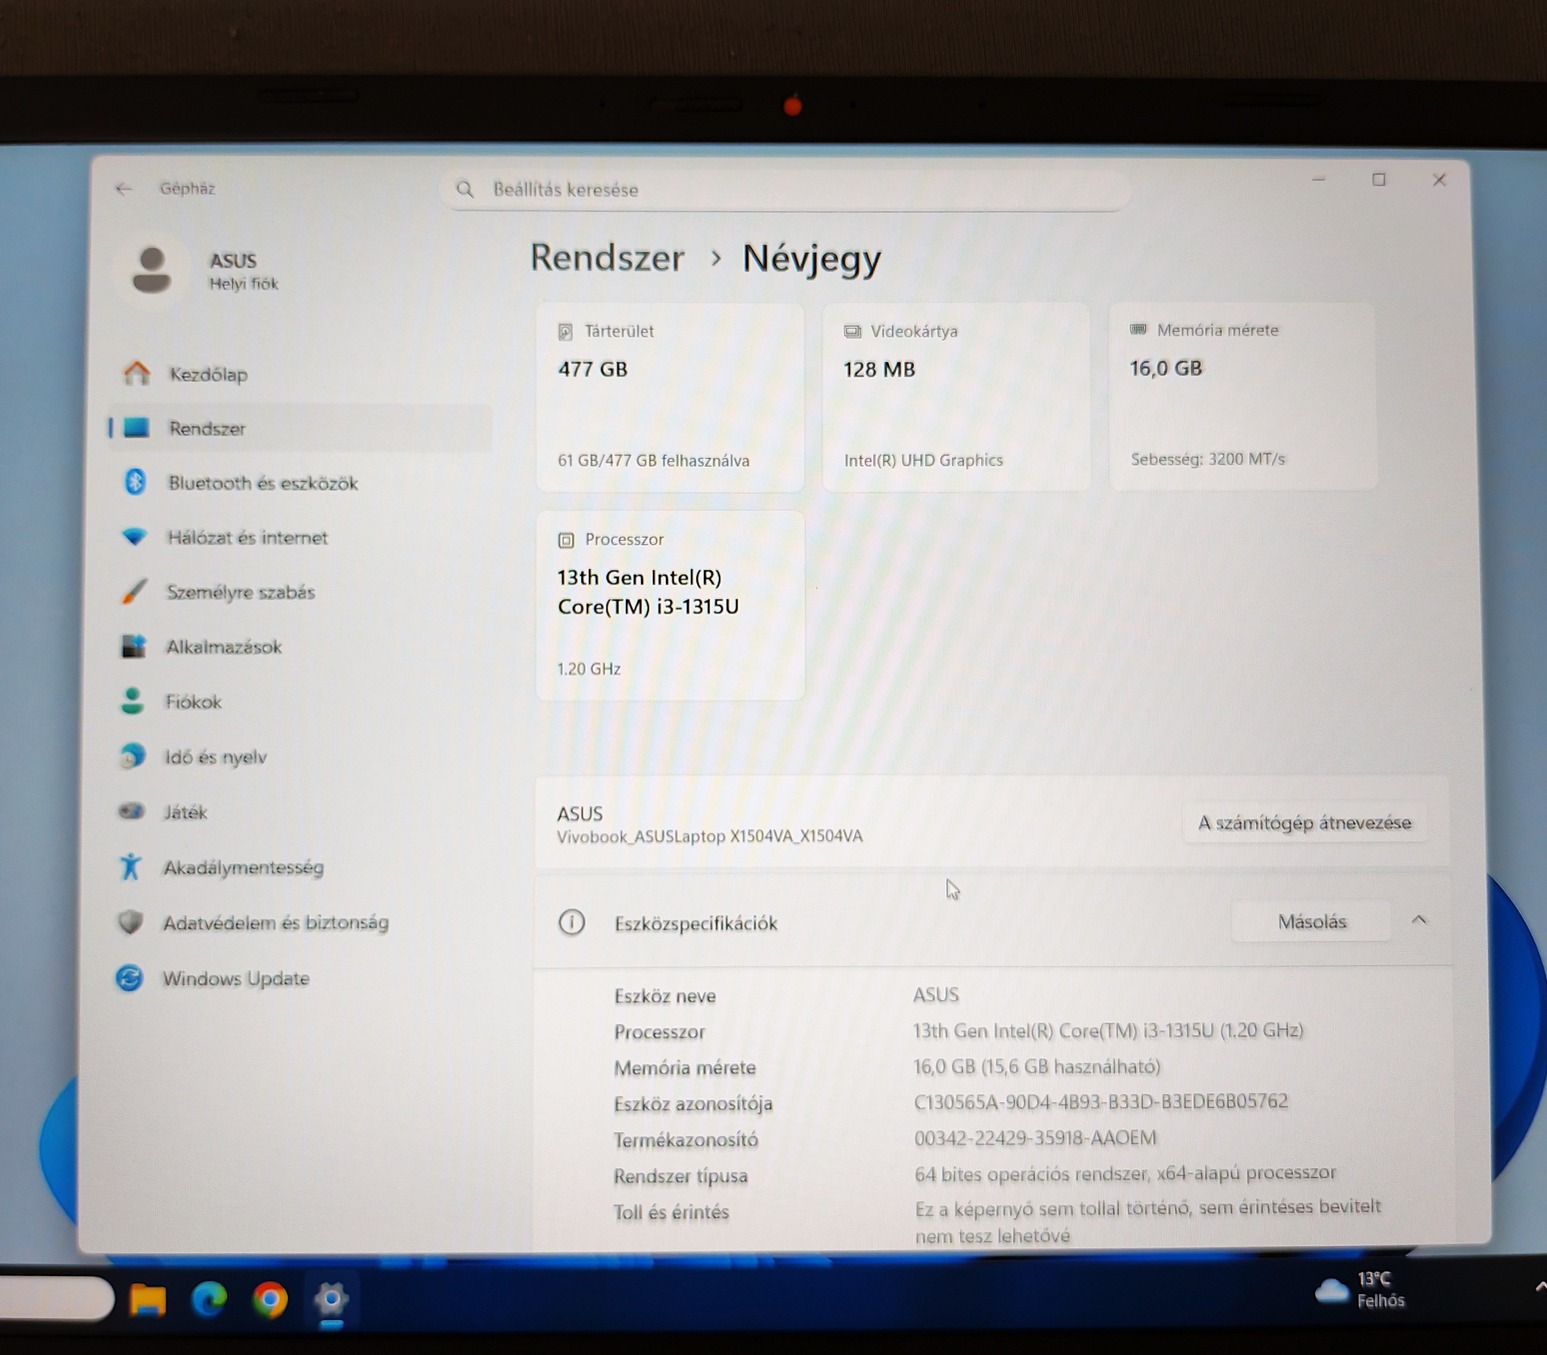
Task: Click the taskbar search box
Action: [x=55, y=1298]
